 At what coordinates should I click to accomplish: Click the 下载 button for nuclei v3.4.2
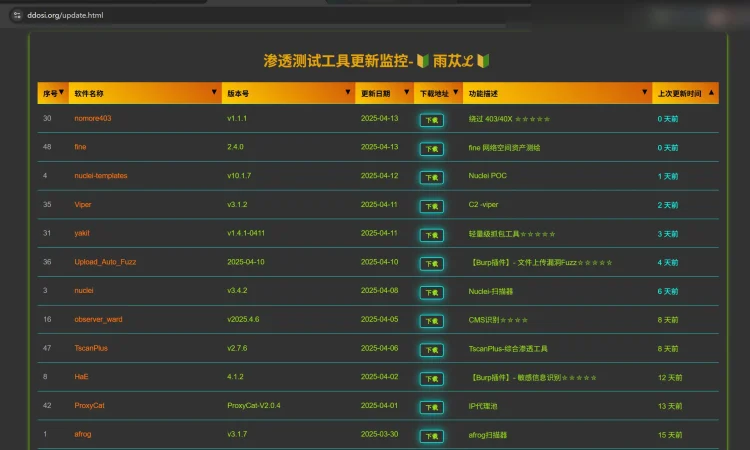(431, 292)
